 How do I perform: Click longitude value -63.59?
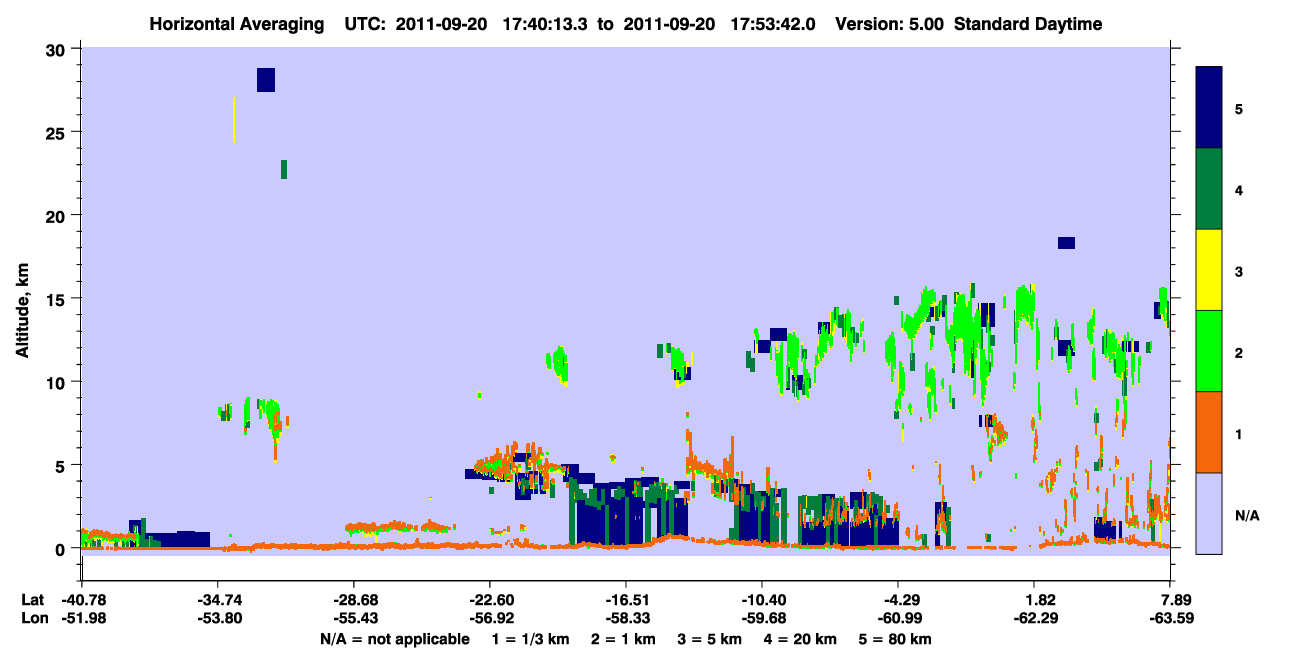click(1171, 618)
